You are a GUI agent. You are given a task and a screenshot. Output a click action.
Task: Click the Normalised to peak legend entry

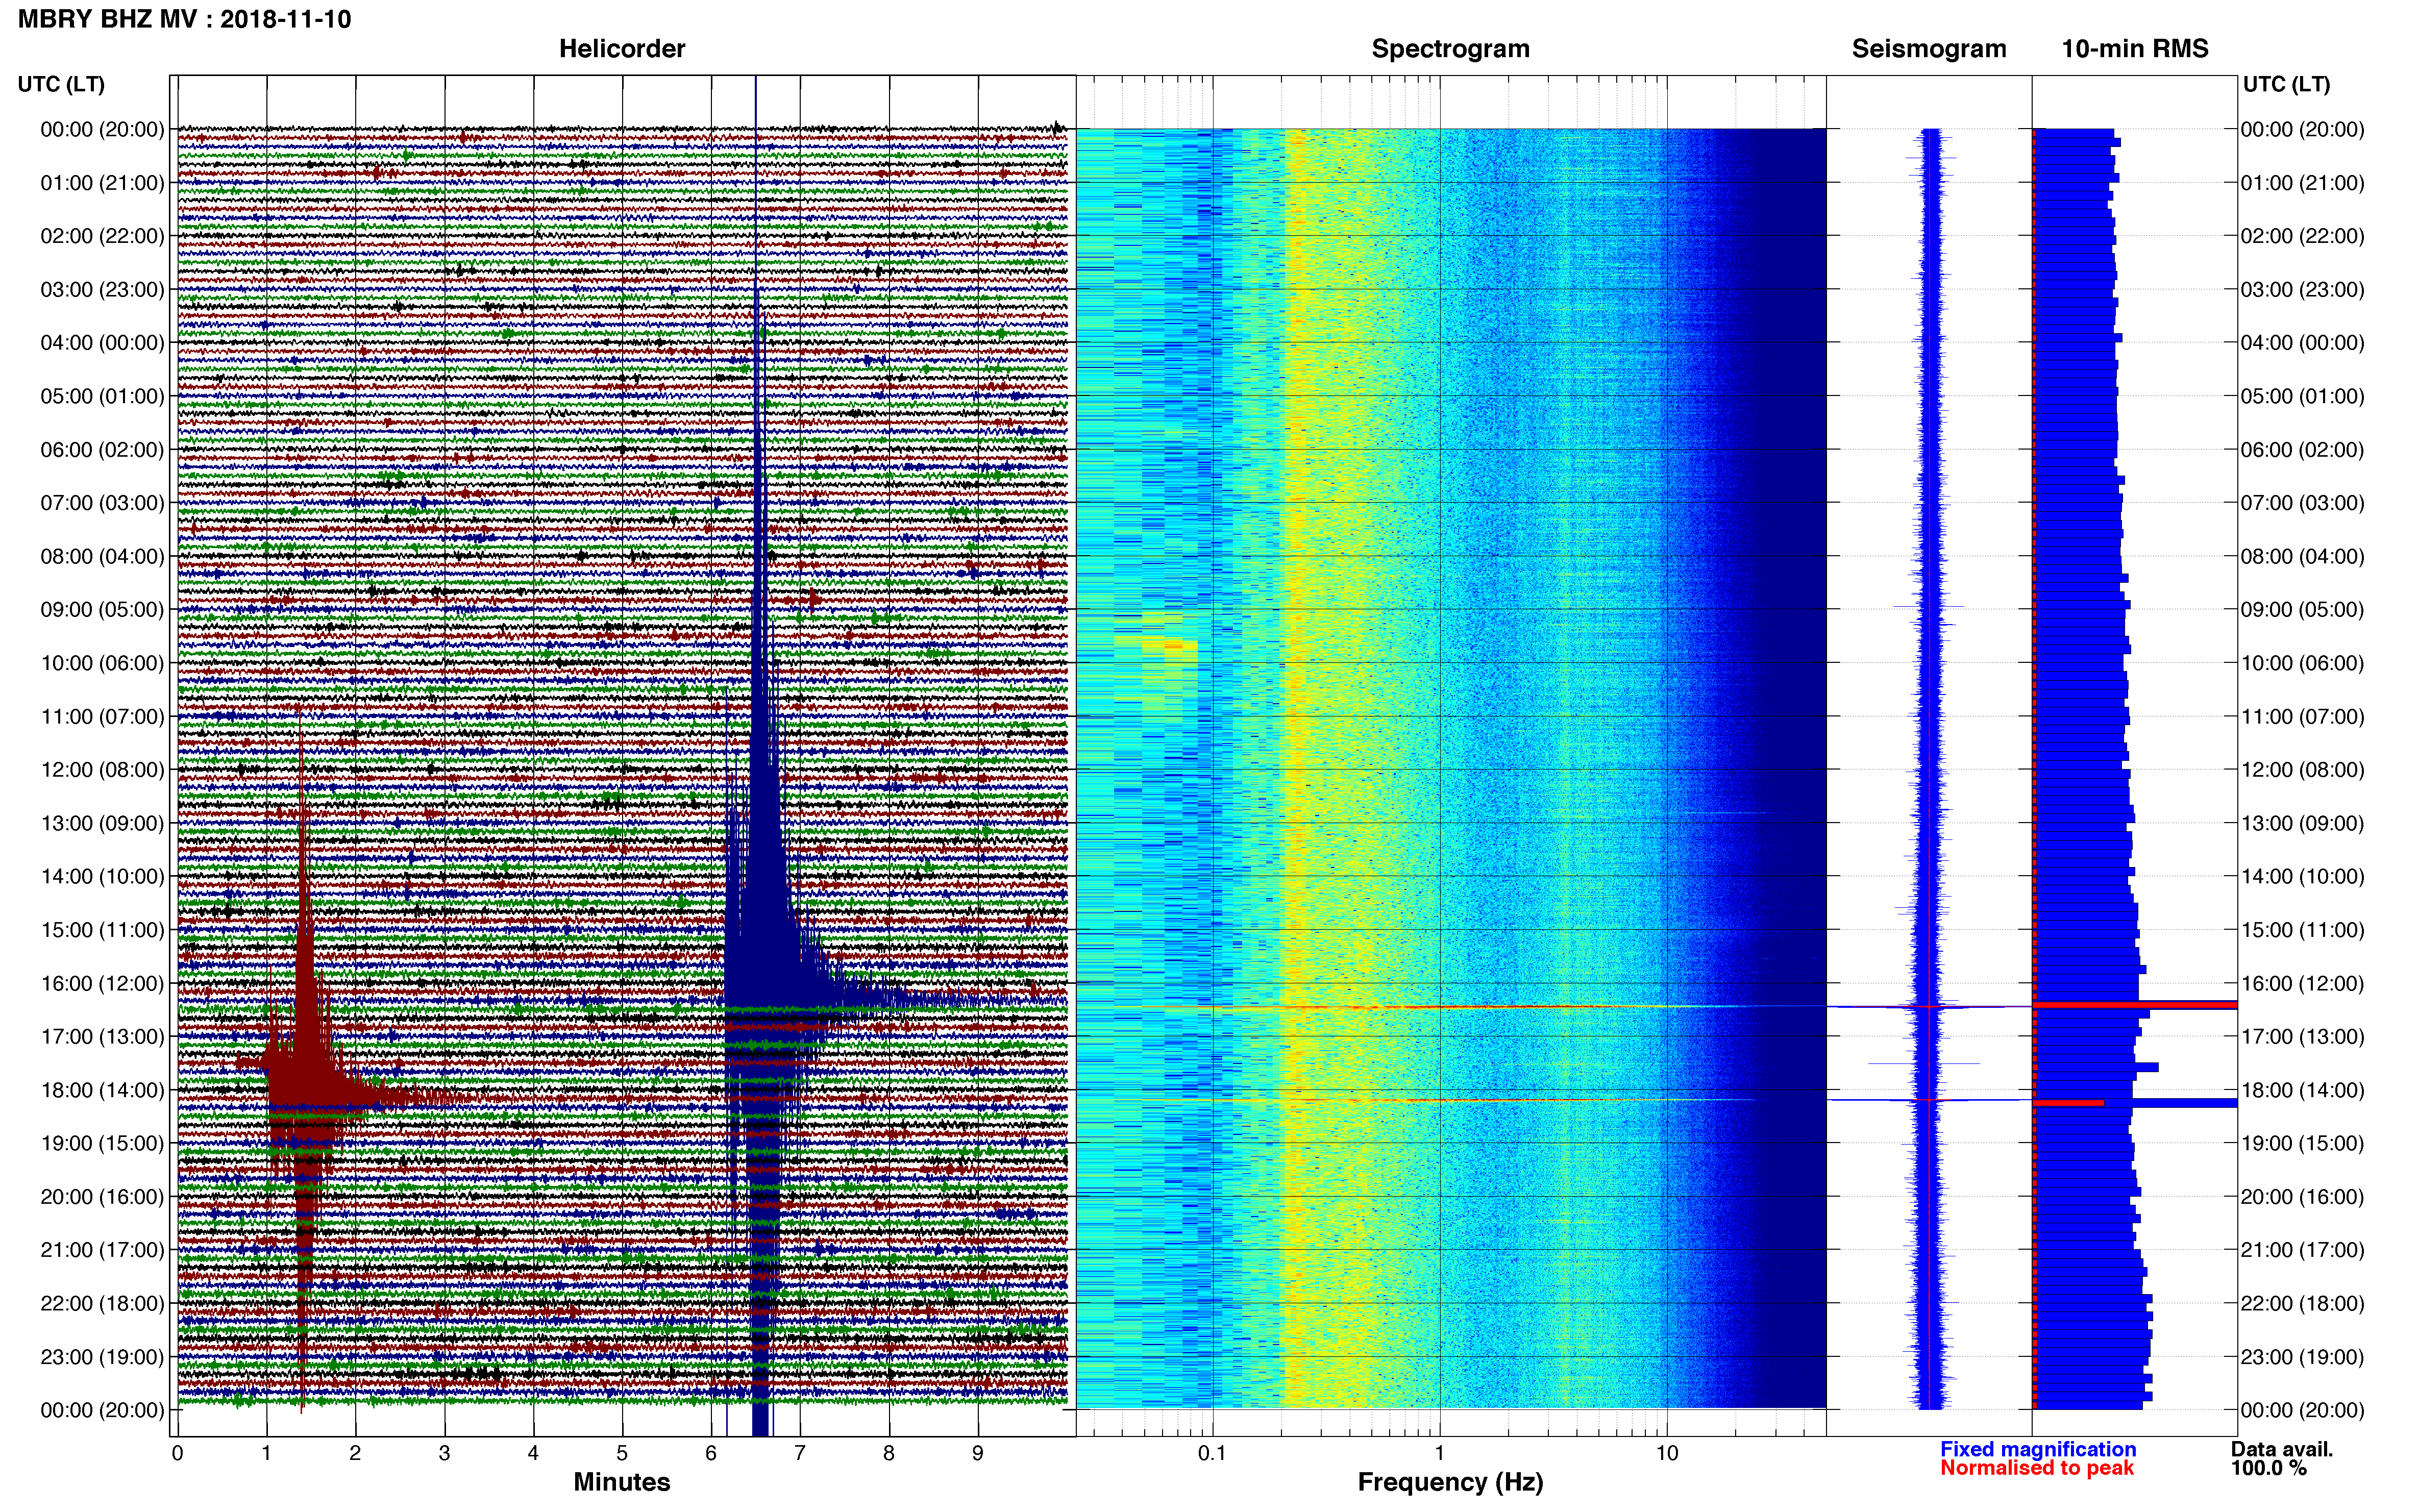coord(2037,1468)
